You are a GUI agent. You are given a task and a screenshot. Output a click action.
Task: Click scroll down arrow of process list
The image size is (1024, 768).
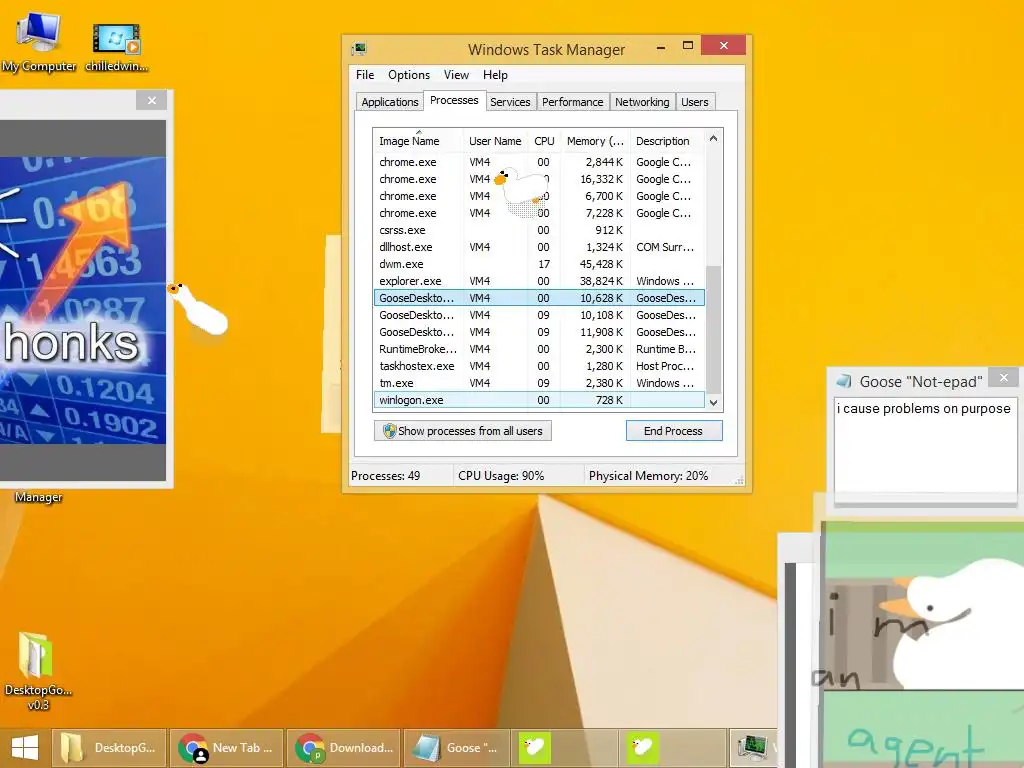[713, 402]
